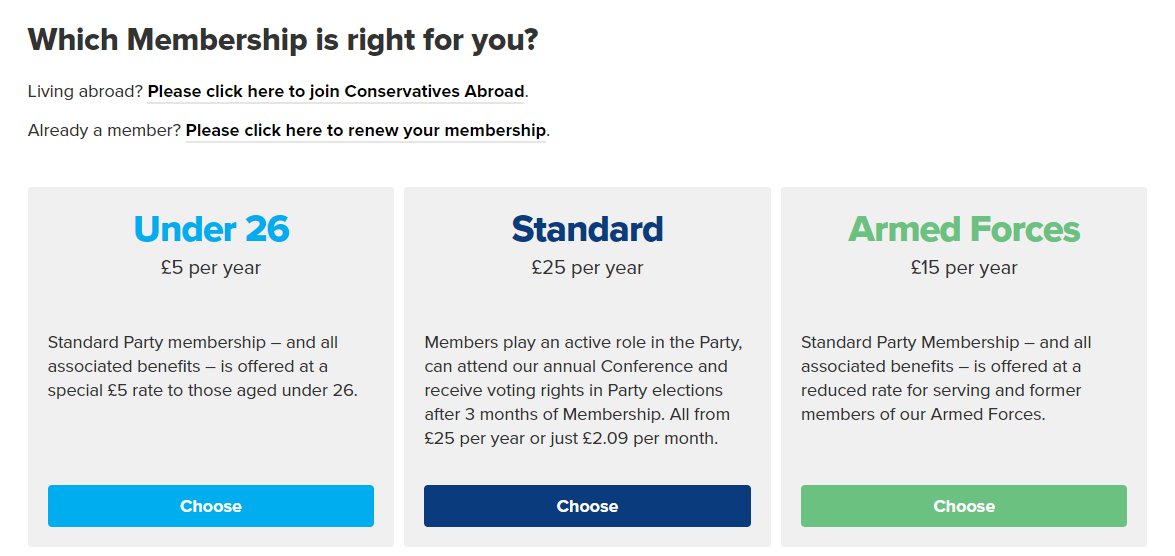Screen dimensions: 1175x556
Task: Click the £5 per year price
Action: pyautogui.click(x=211, y=268)
